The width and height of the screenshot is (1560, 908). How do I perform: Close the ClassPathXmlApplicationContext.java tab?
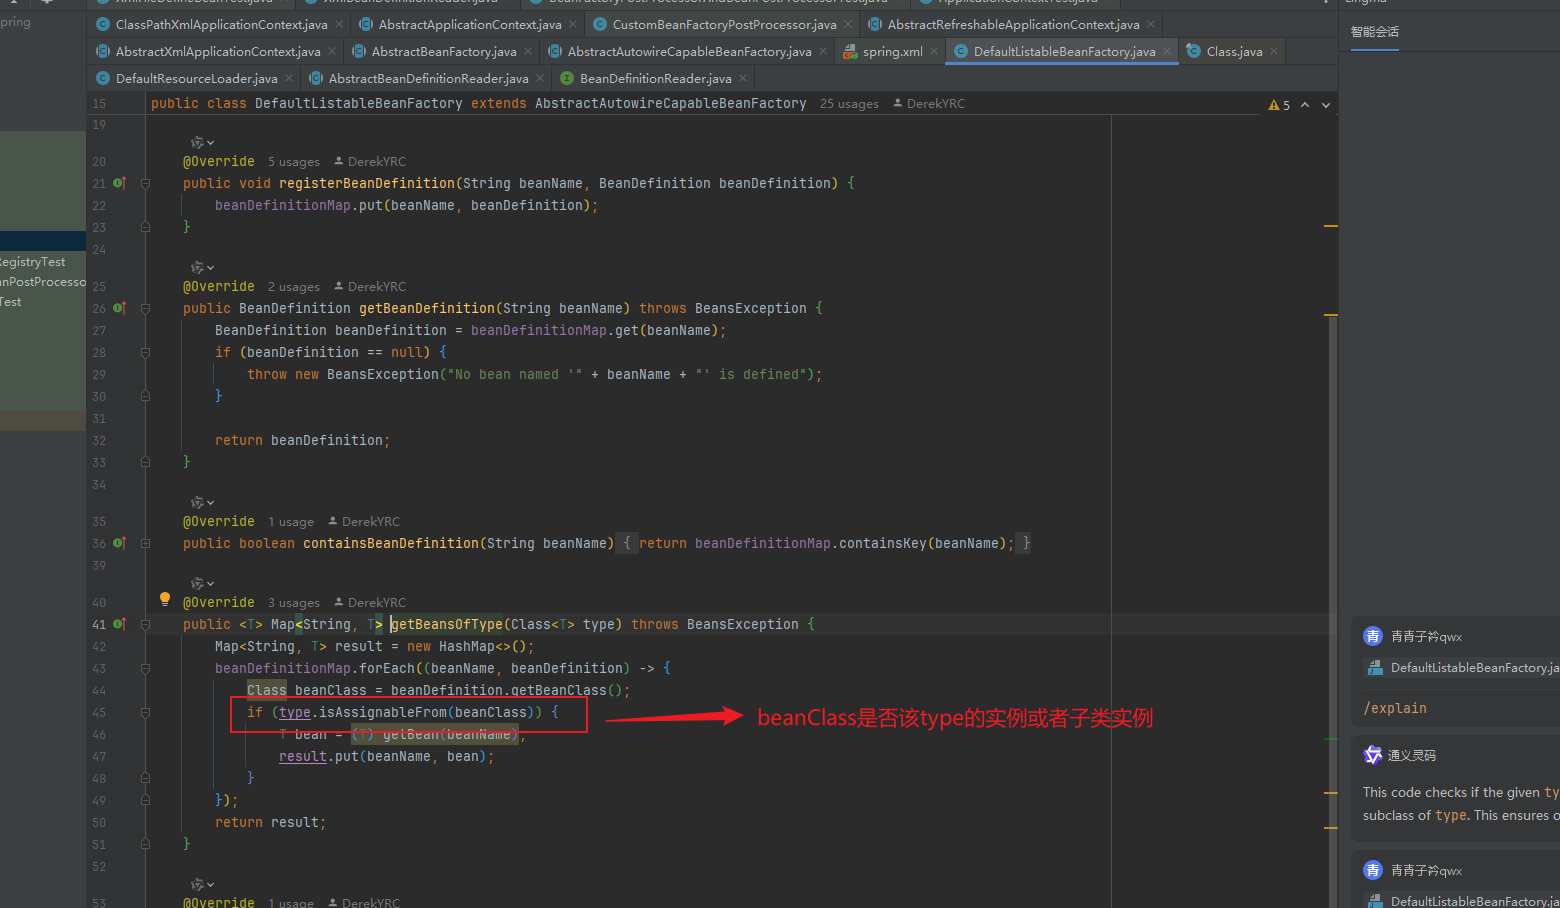339,24
